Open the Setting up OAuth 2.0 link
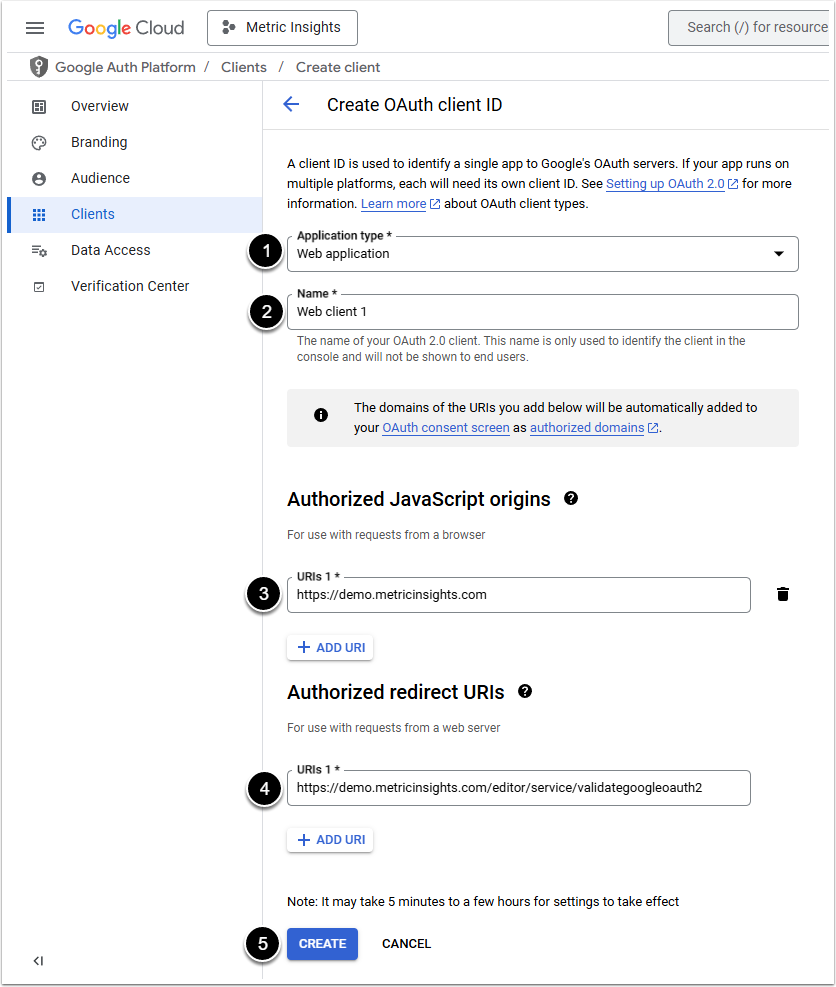The width and height of the screenshot is (836, 987). 665,184
